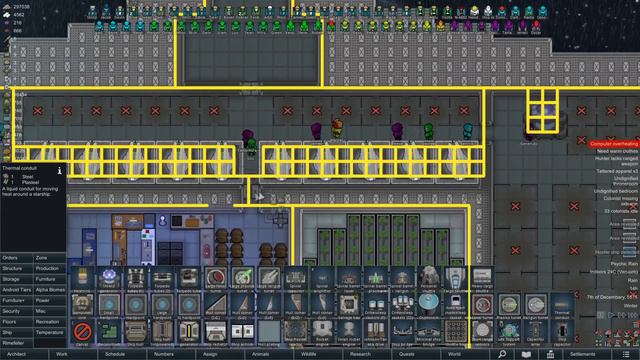Click the red Cancel designator
This screenshot has height=360, width=640.
82,333
